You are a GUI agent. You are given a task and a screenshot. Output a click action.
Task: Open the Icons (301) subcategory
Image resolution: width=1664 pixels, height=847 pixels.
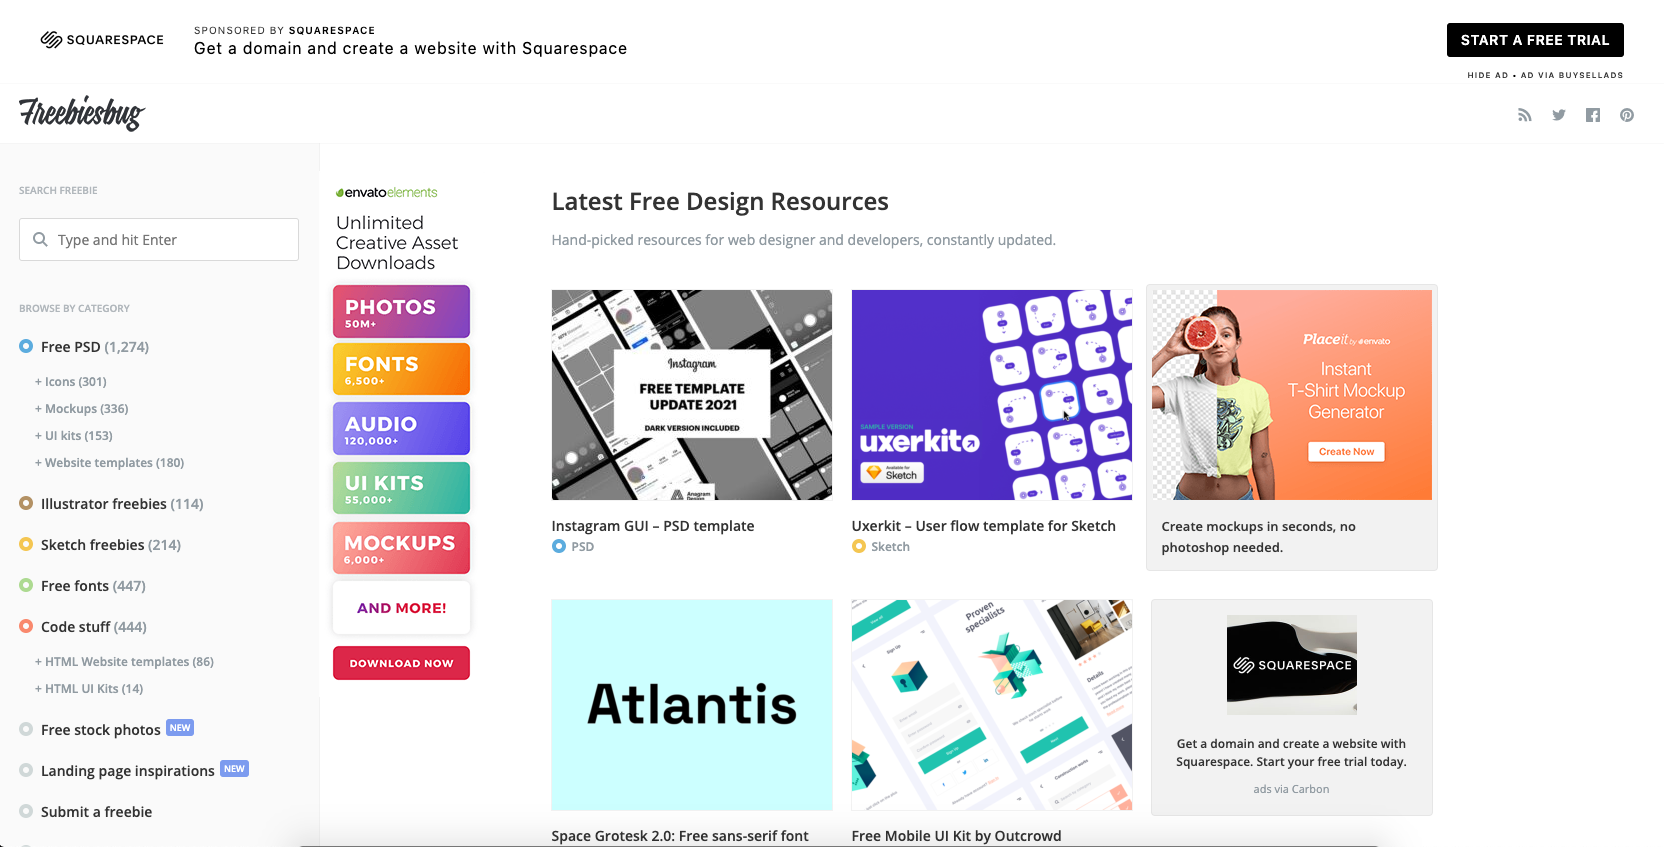[x=72, y=382]
